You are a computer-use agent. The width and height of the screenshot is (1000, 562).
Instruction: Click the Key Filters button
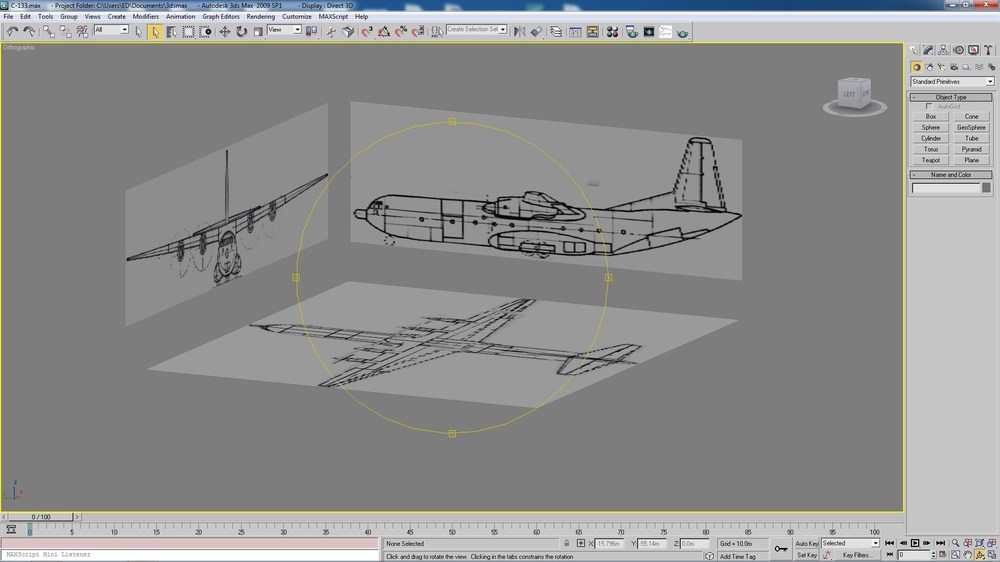(856, 555)
